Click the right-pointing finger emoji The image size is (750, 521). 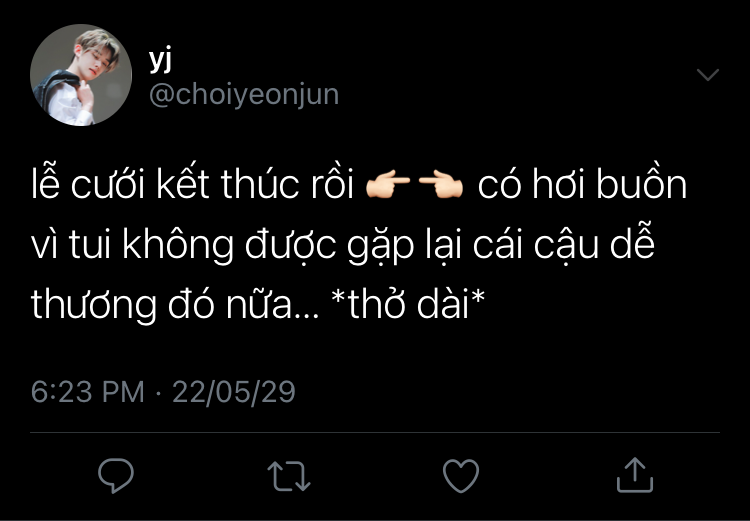tap(388, 186)
